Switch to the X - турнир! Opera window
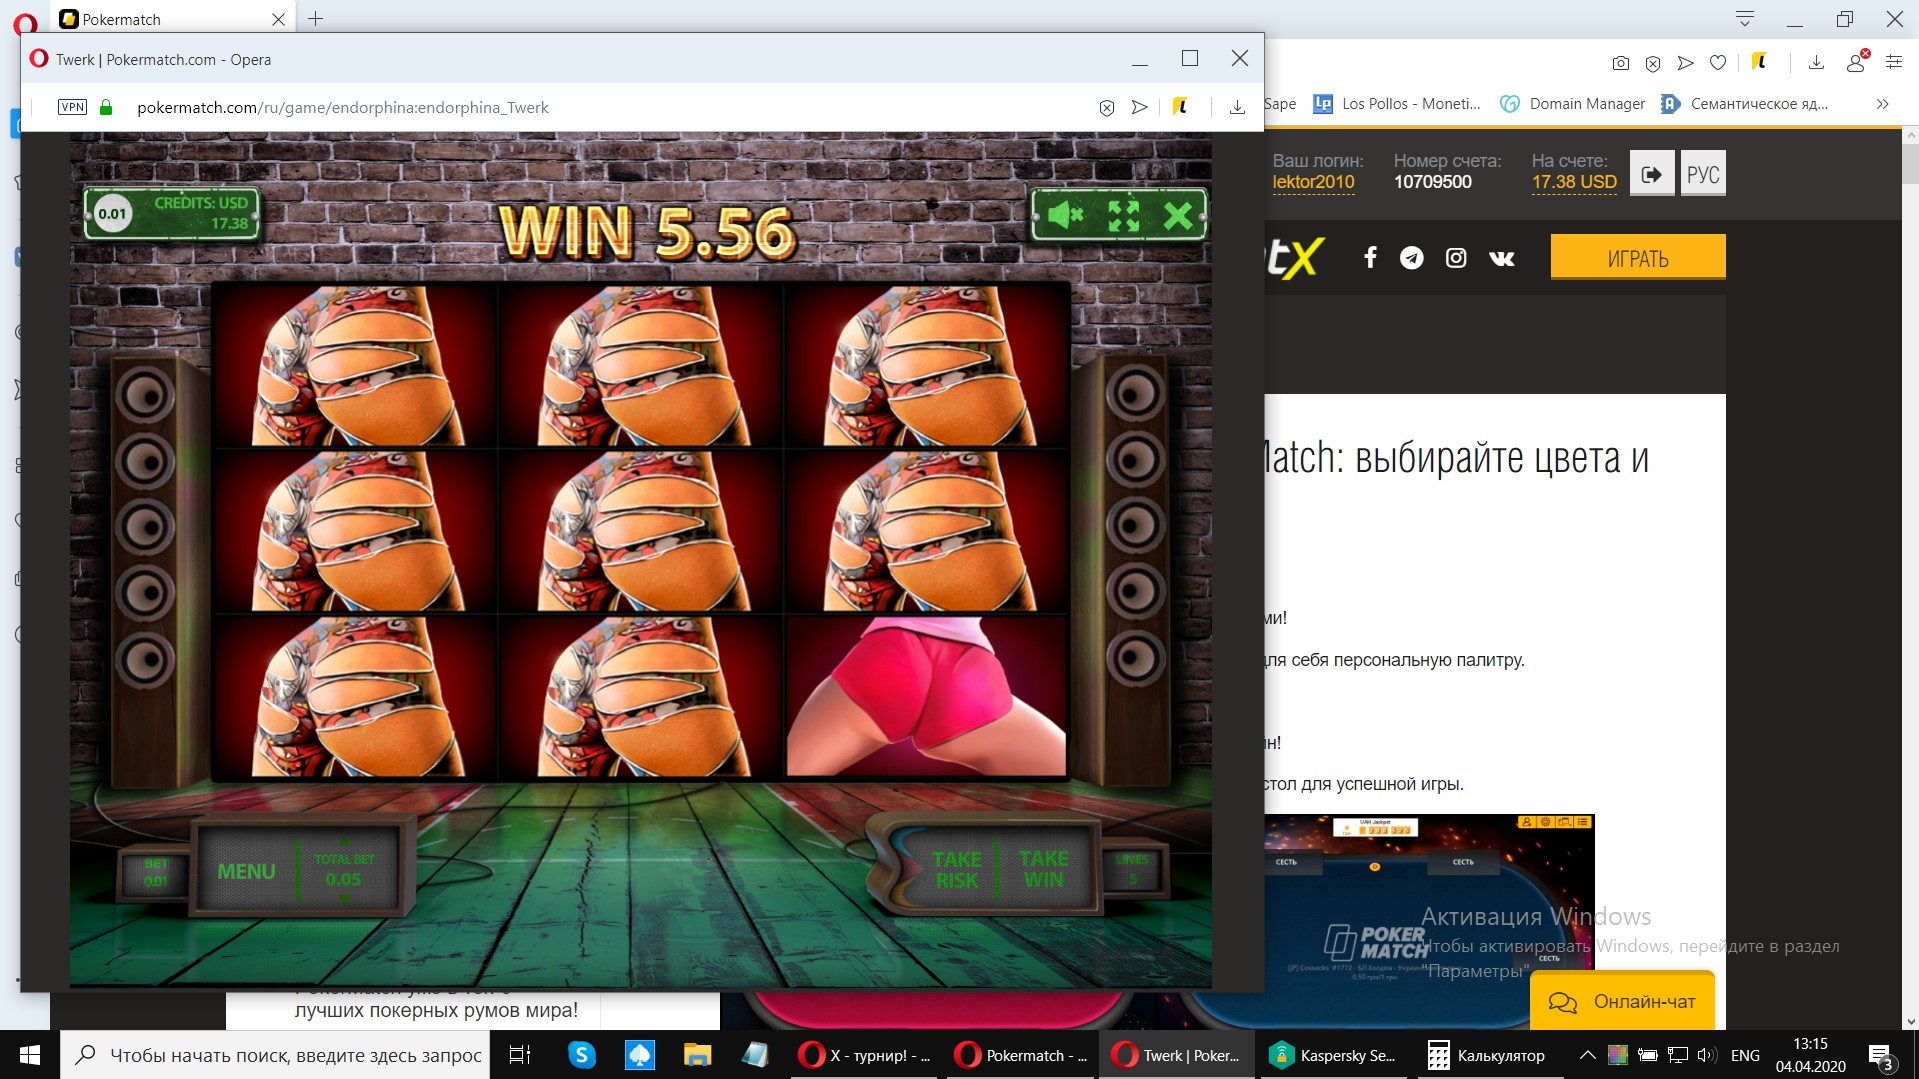Image resolution: width=1919 pixels, height=1079 pixels. [866, 1055]
